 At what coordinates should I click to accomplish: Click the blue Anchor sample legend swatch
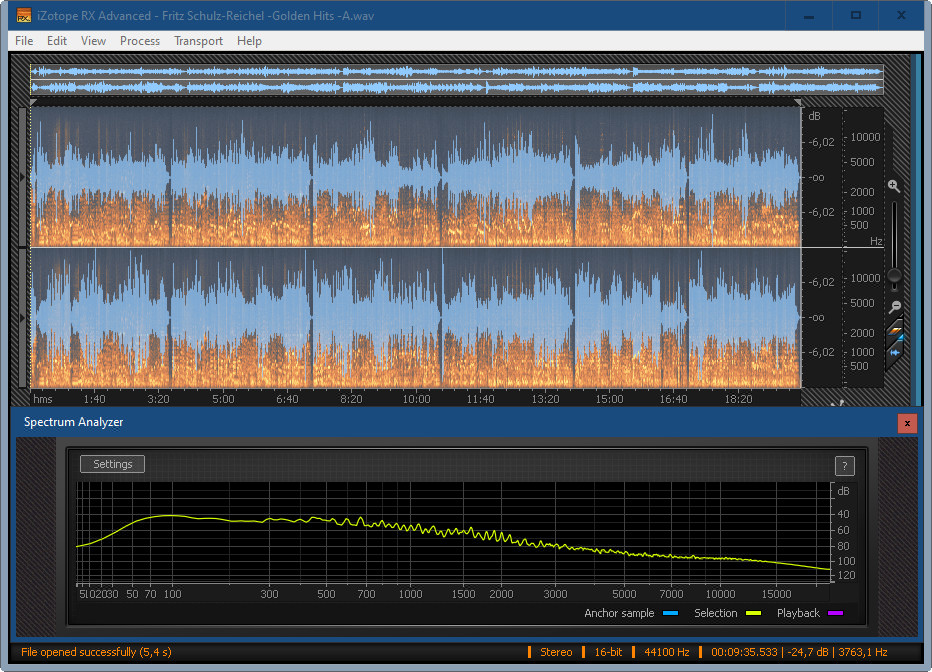coord(670,613)
